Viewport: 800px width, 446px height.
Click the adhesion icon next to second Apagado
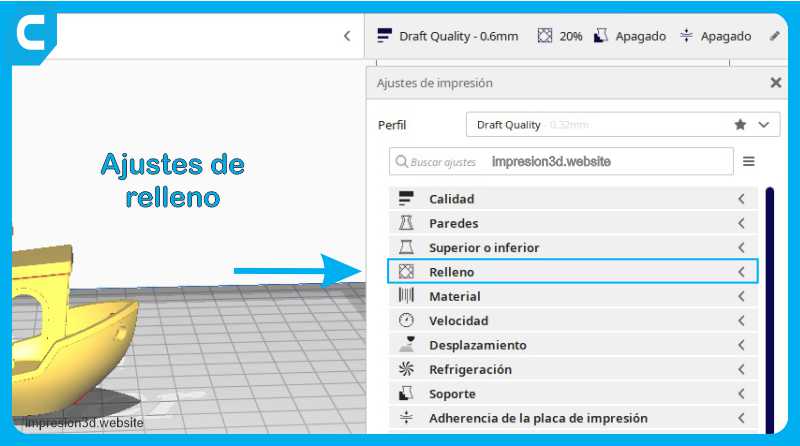(x=686, y=36)
